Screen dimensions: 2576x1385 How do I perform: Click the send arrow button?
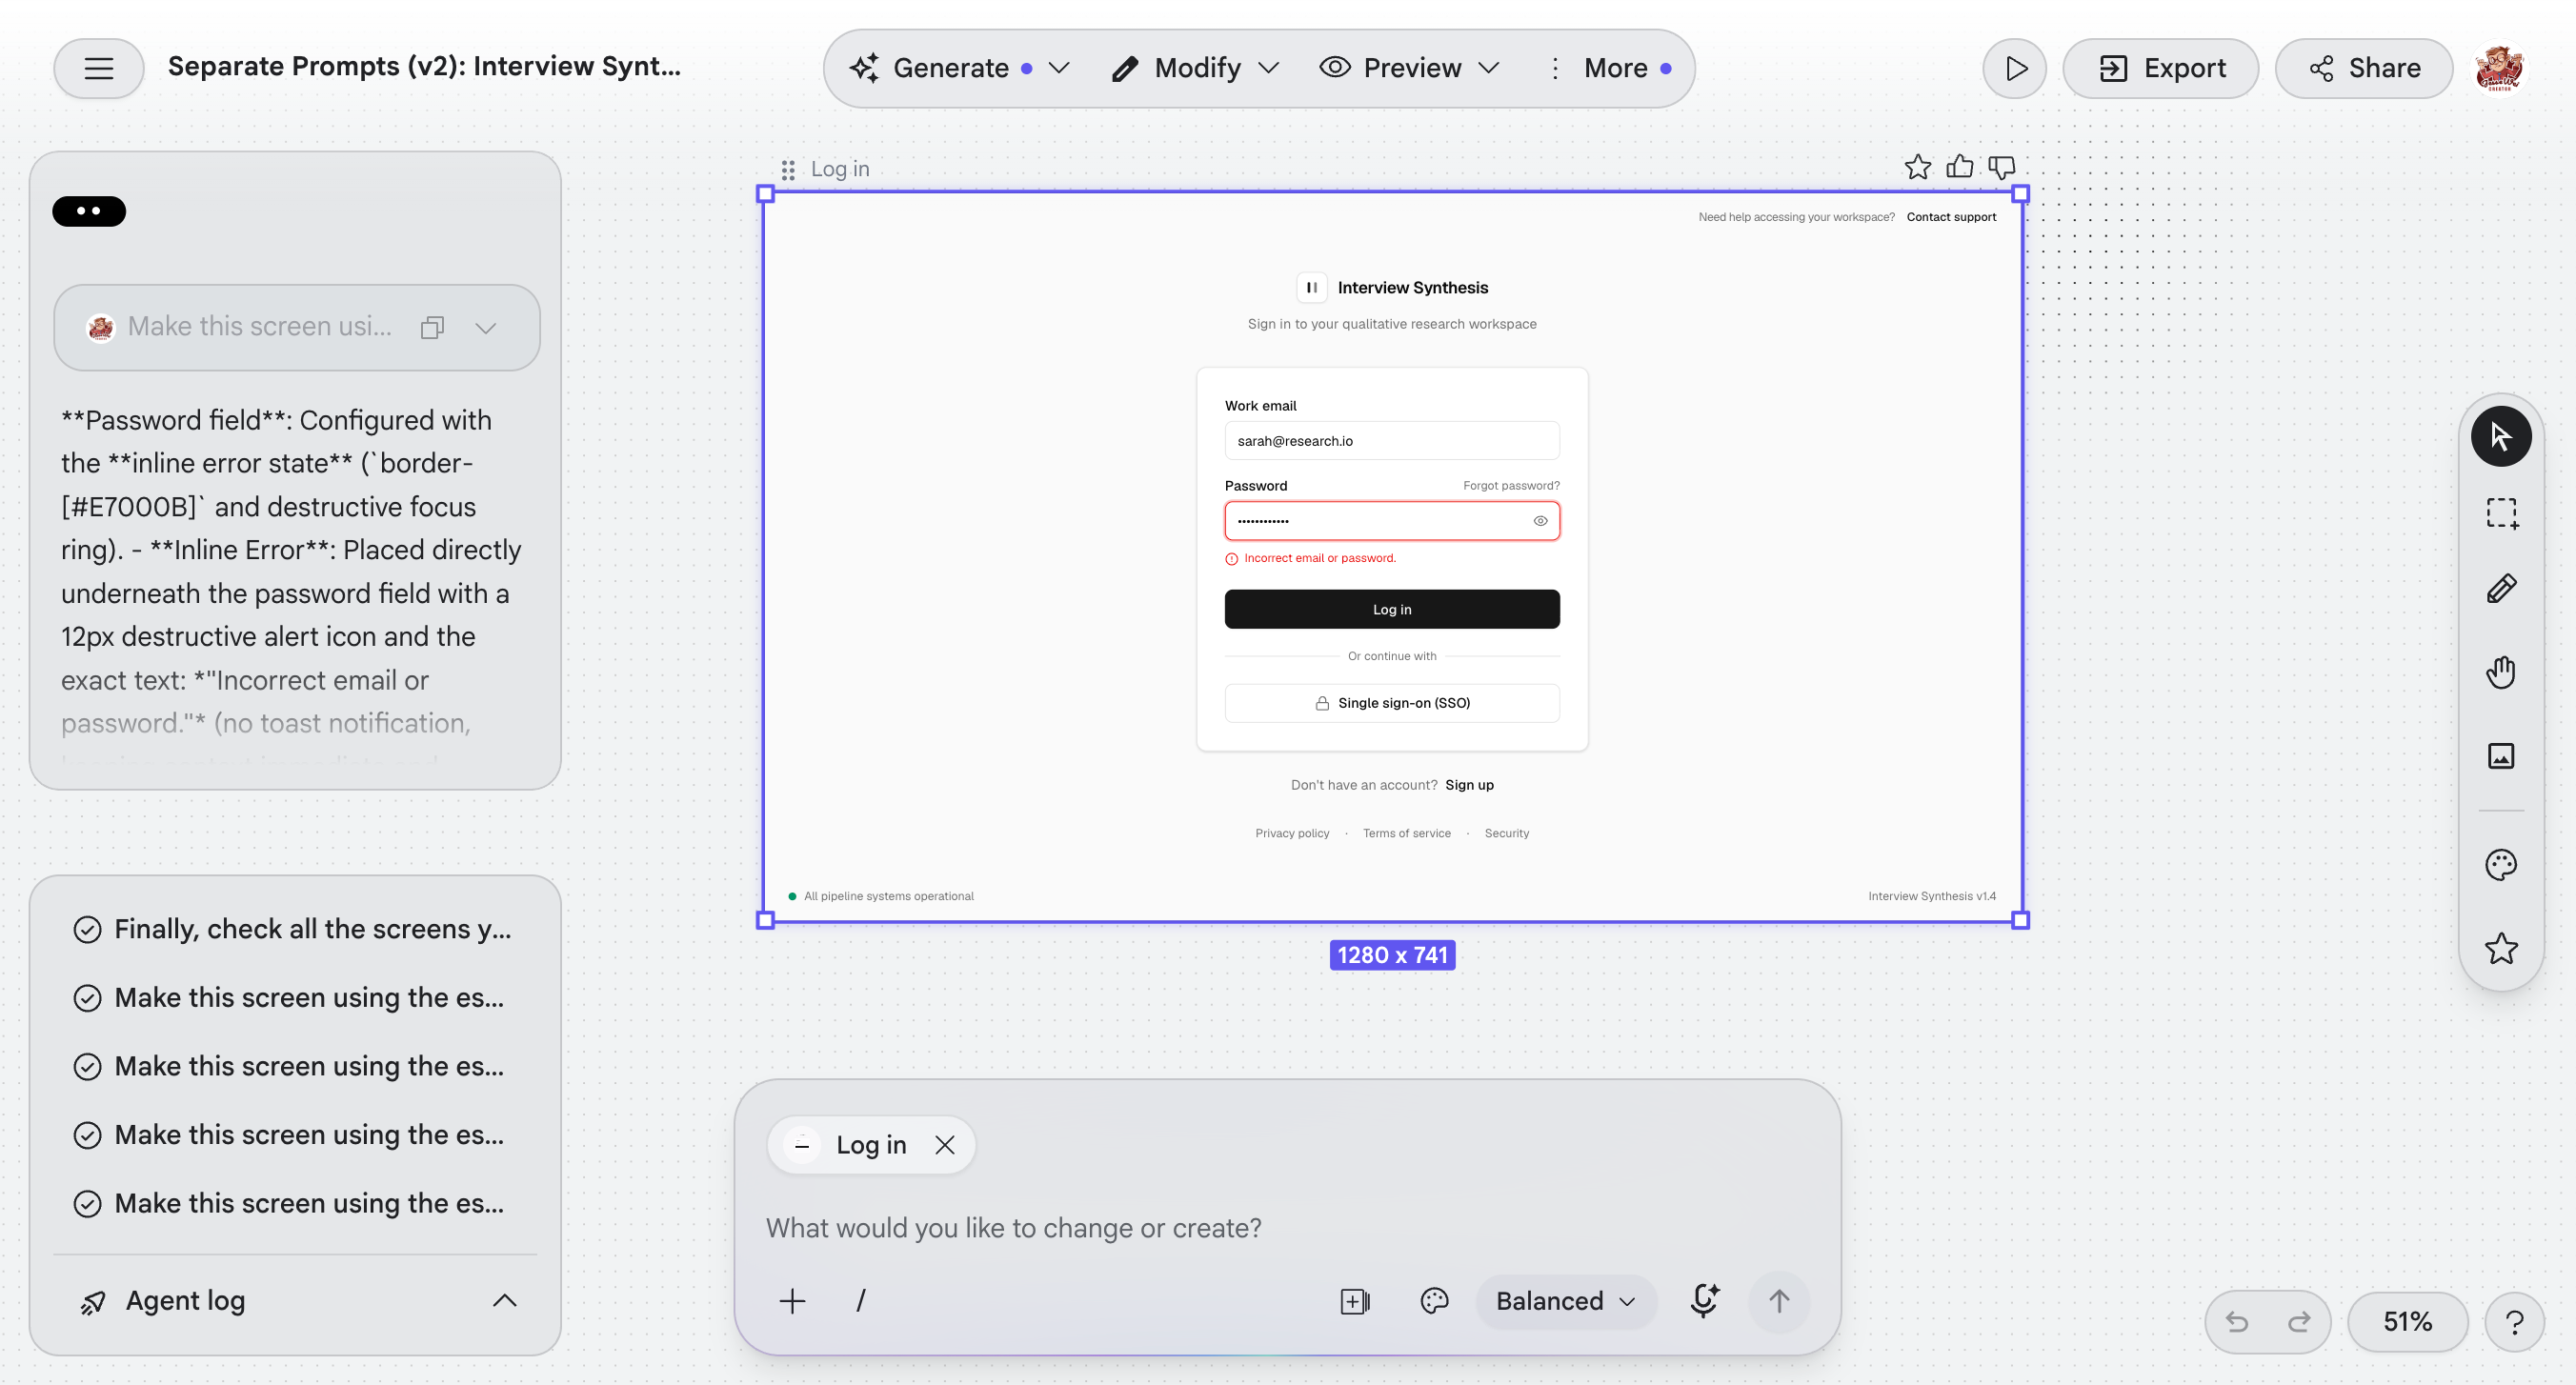click(1778, 1301)
